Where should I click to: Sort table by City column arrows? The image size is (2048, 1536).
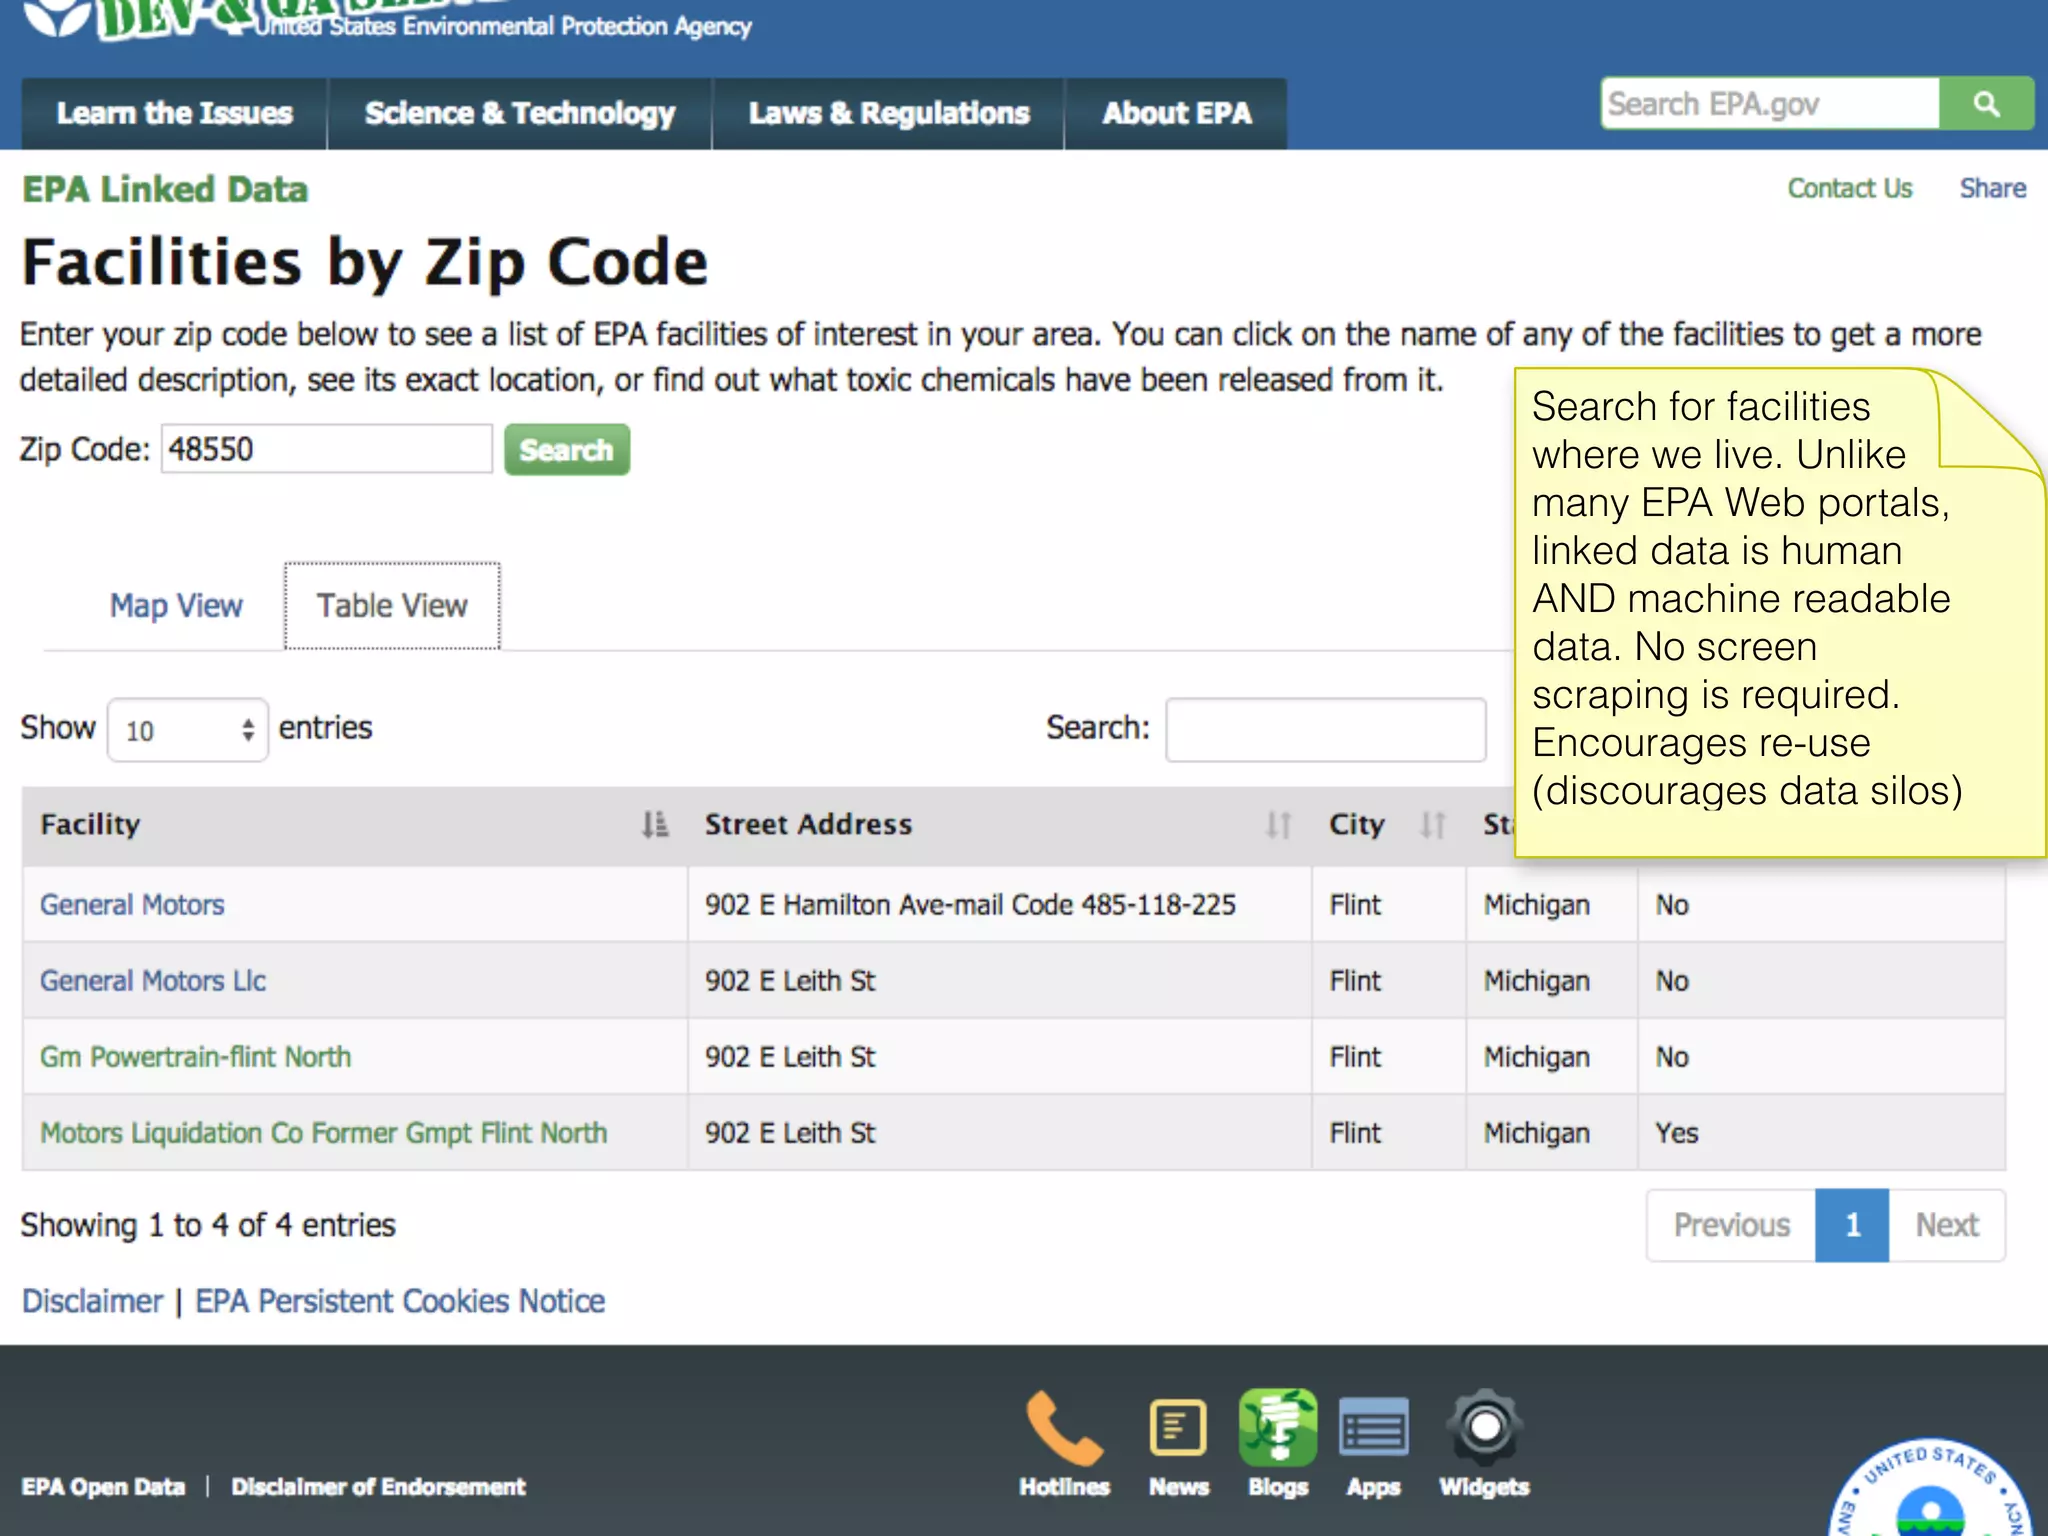pos(1432,825)
